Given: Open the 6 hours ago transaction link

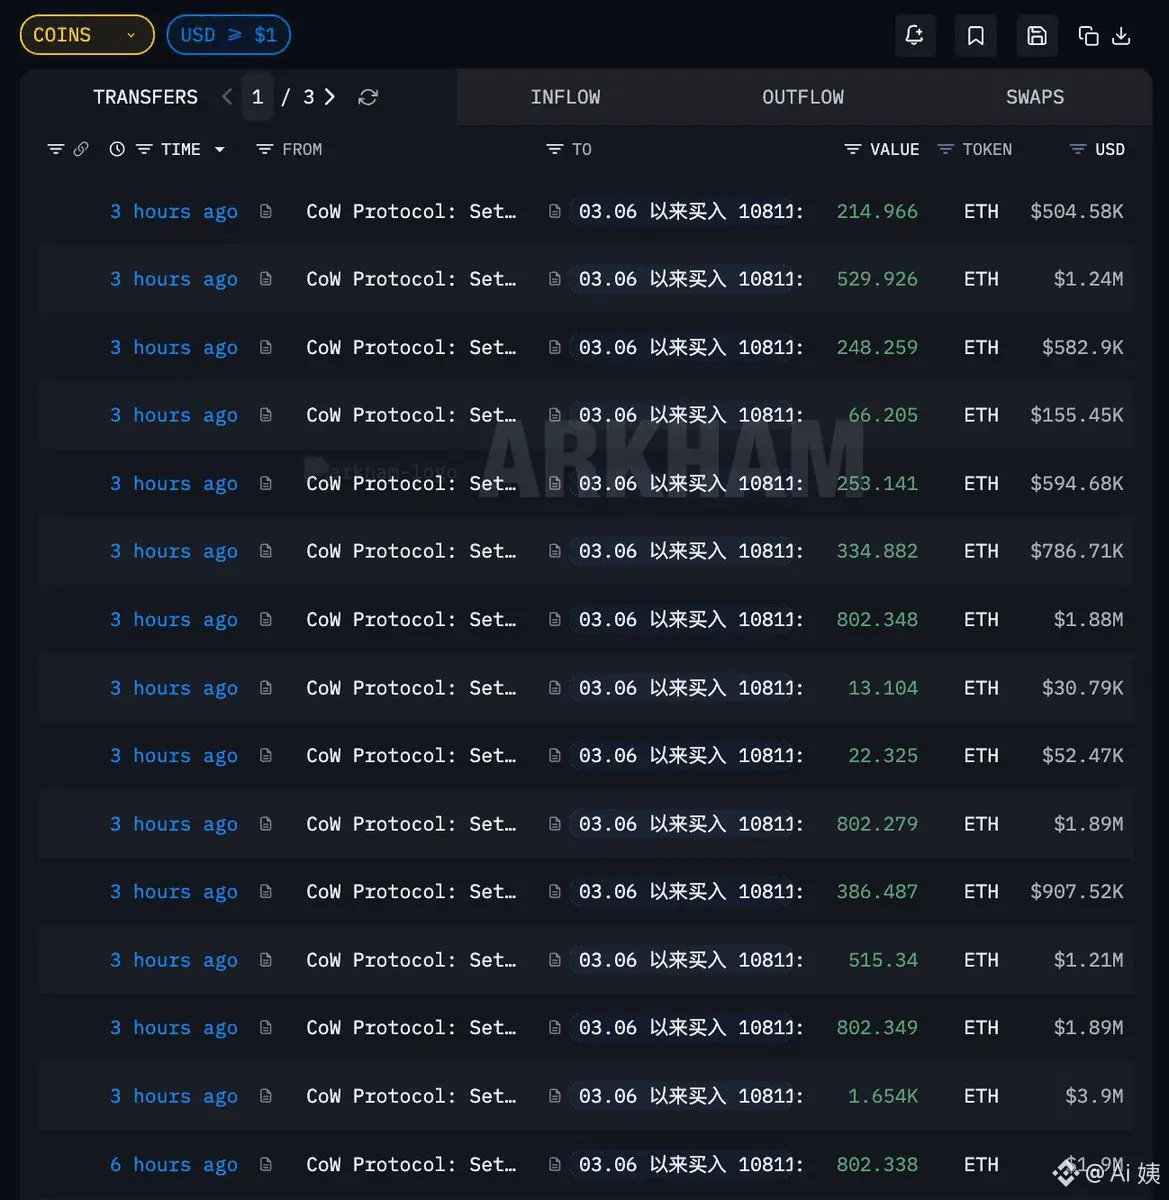Looking at the screenshot, I should click(x=174, y=1165).
